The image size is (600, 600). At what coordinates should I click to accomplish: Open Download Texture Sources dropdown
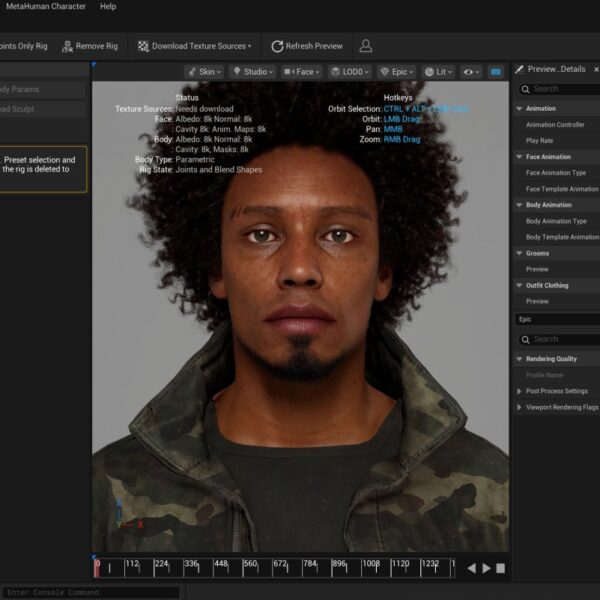pos(194,46)
